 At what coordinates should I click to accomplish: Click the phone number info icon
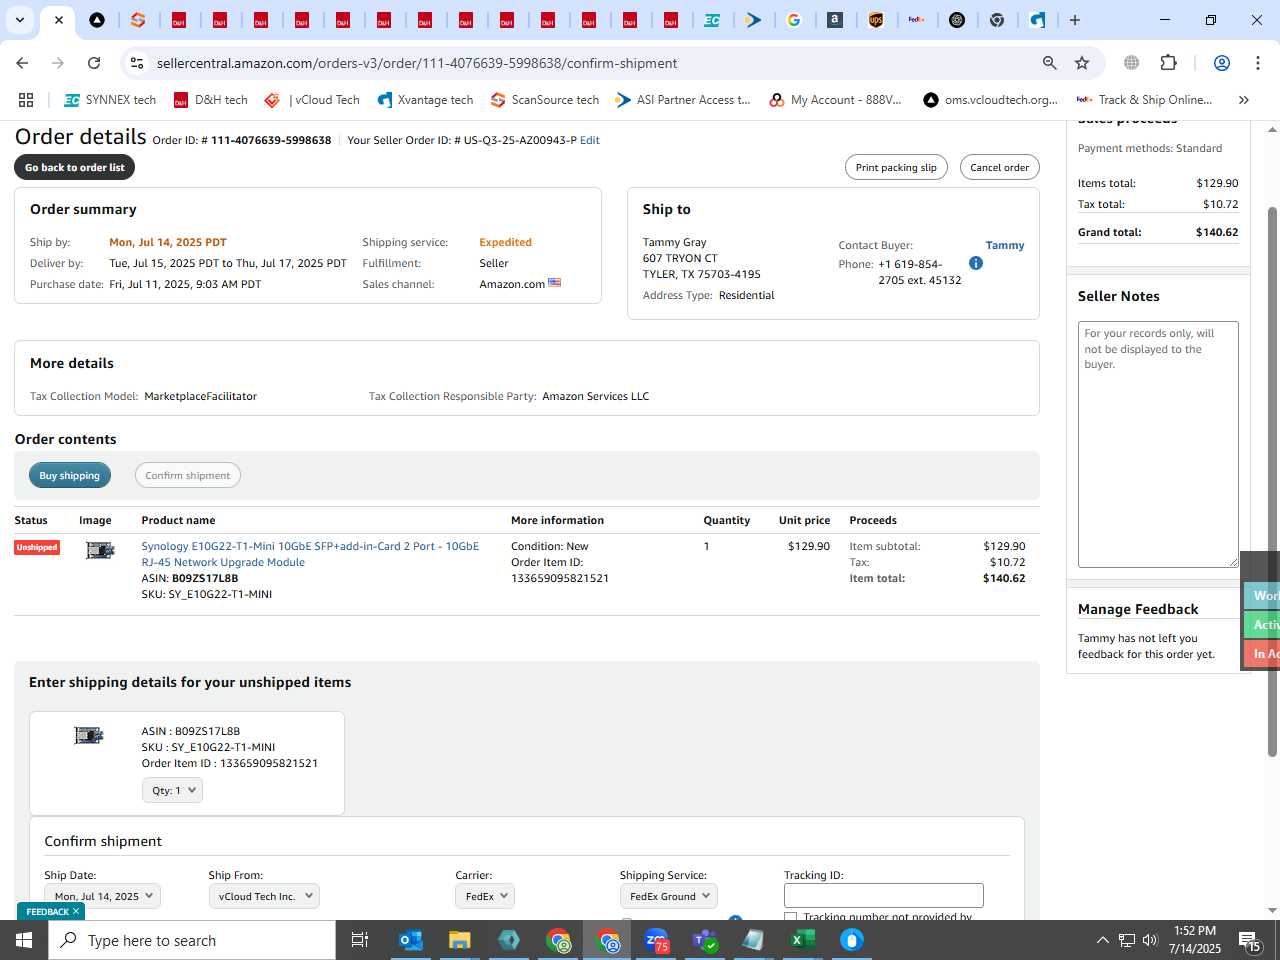976,263
